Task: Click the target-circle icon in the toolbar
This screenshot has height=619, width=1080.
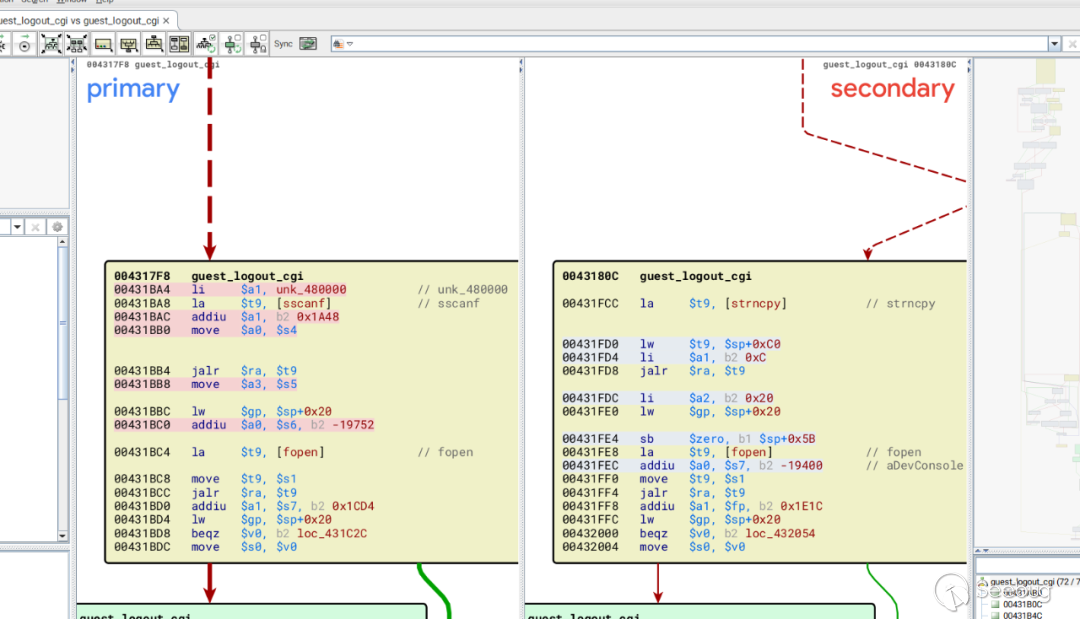Action: [x=24, y=44]
